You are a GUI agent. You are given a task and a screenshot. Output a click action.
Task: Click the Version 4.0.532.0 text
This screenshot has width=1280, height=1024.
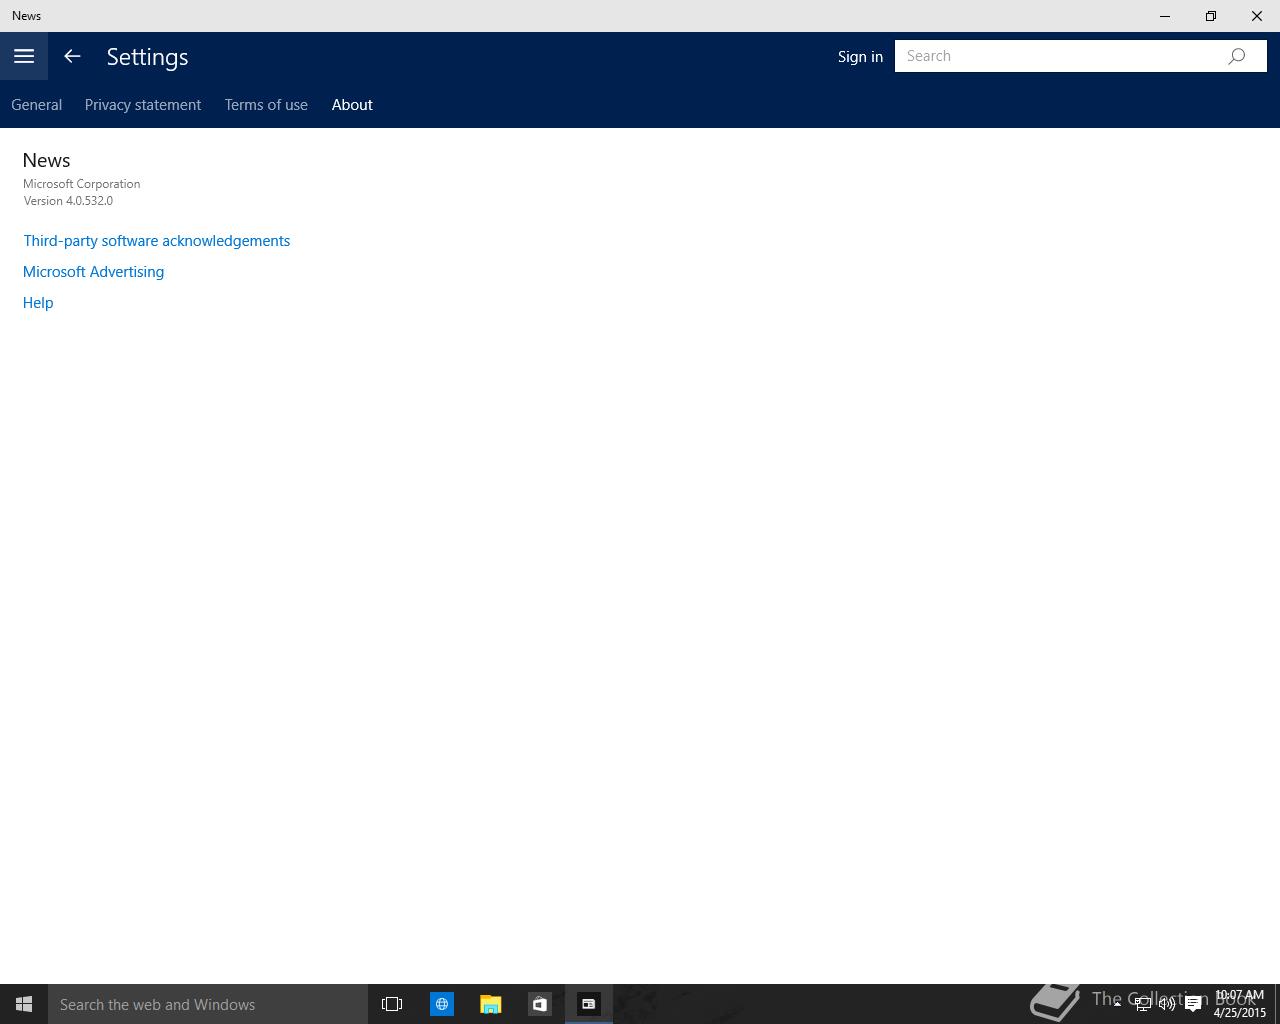pyautogui.click(x=68, y=201)
